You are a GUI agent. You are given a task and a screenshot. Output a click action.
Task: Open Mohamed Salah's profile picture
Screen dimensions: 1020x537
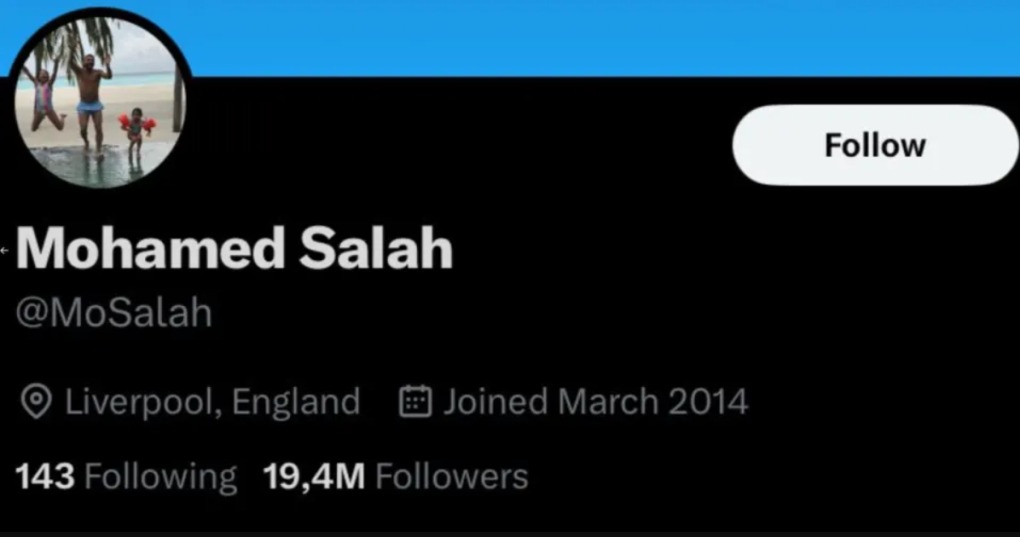point(99,100)
